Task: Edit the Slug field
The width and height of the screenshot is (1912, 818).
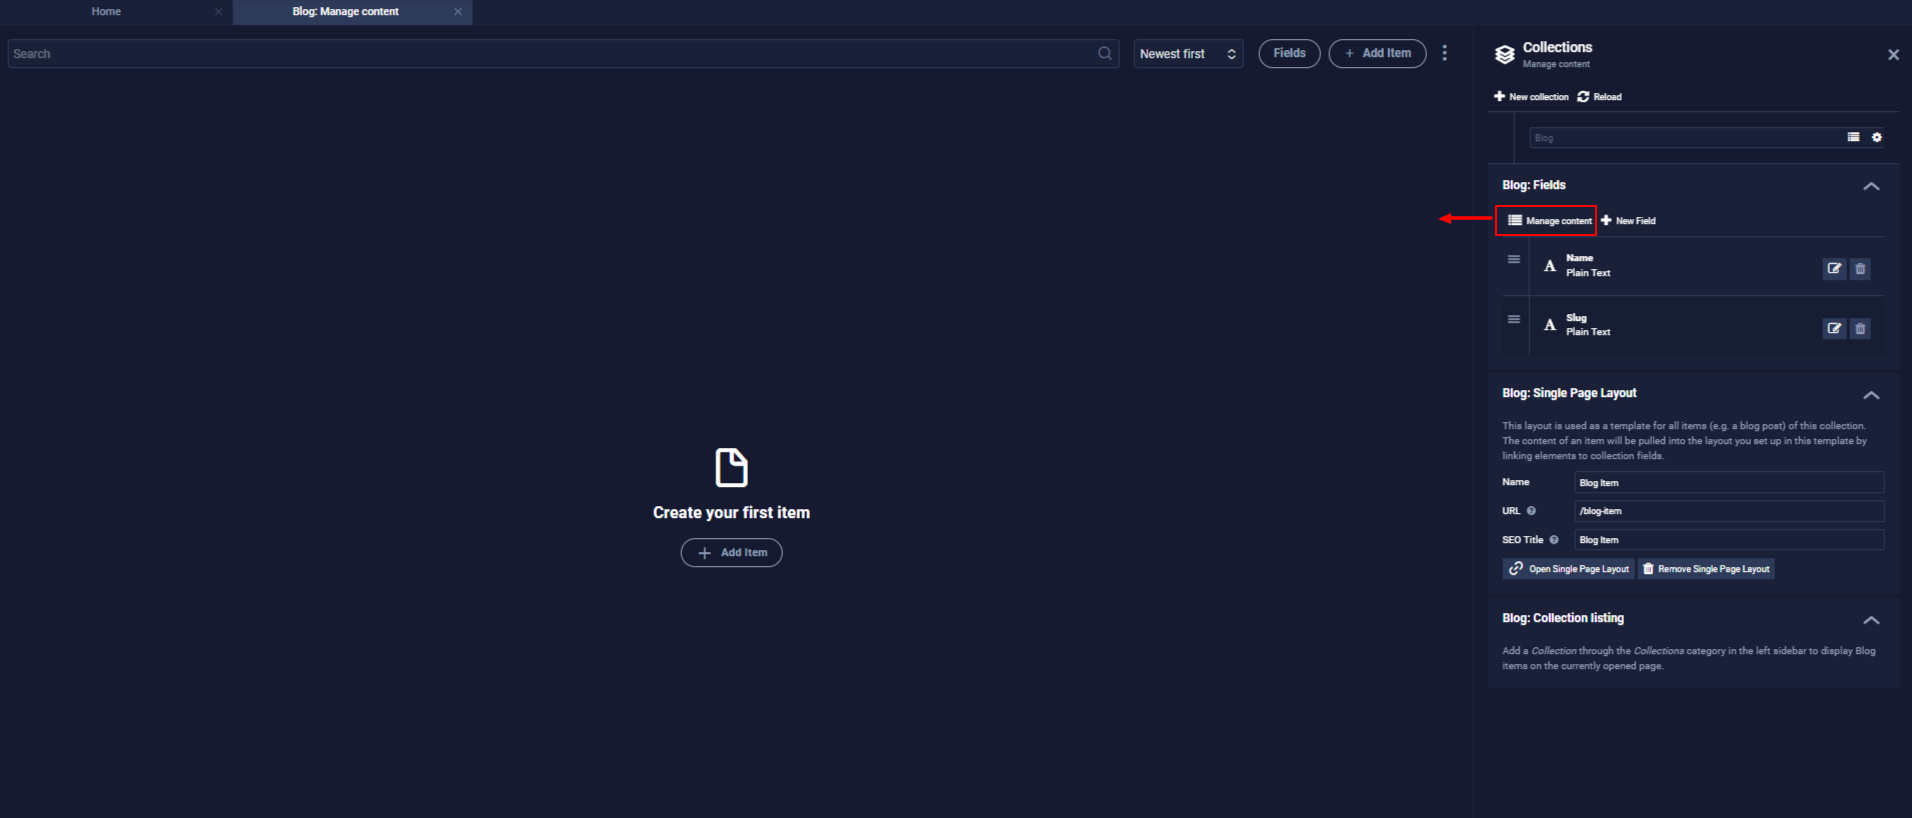Action: (x=1834, y=328)
